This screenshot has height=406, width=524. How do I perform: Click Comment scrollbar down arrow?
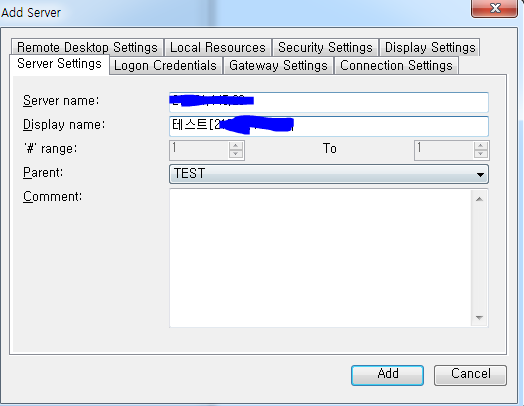pos(479,317)
